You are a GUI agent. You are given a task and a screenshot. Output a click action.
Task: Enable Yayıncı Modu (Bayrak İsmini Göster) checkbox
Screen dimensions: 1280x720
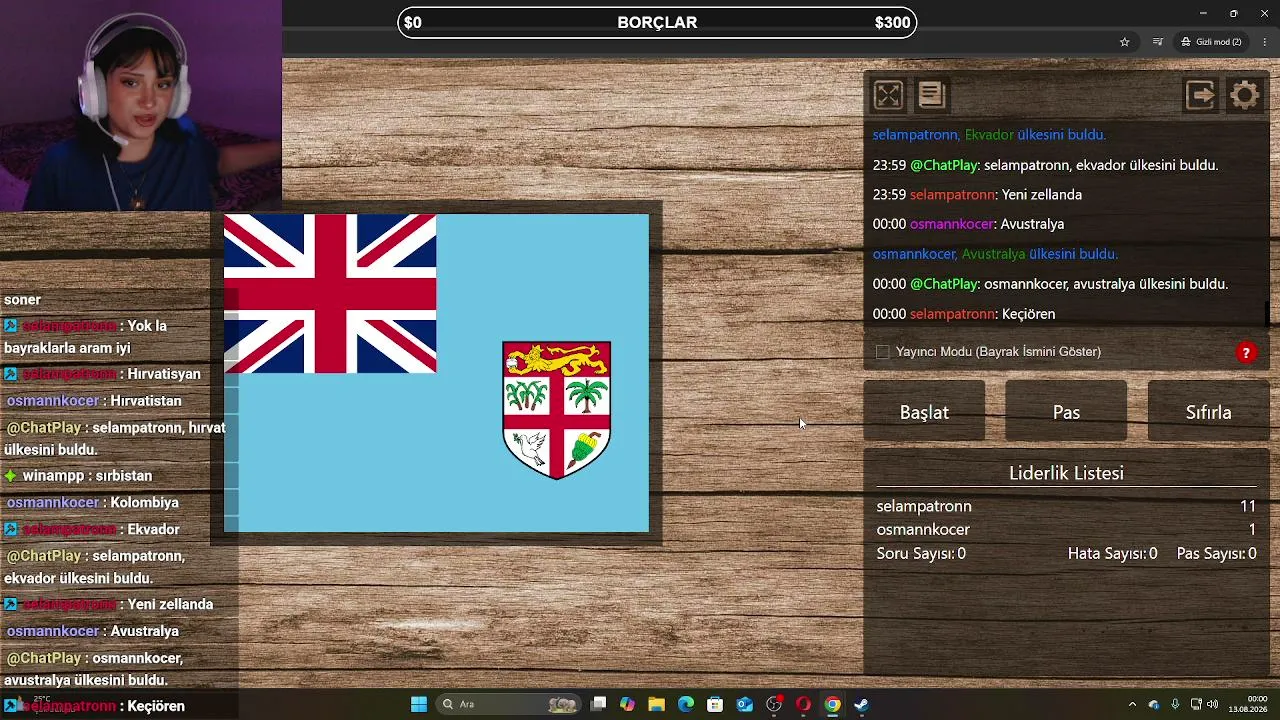(882, 352)
